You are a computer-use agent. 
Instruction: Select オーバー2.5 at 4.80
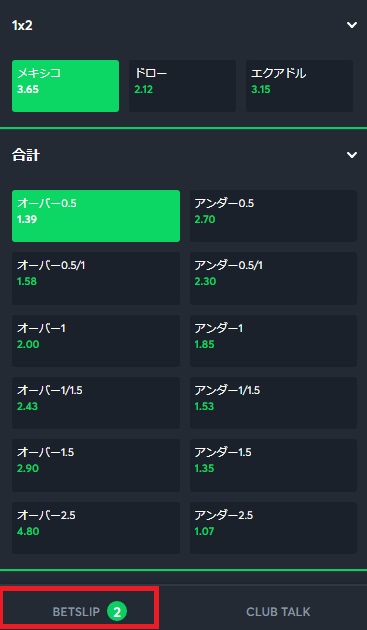[96, 528]
